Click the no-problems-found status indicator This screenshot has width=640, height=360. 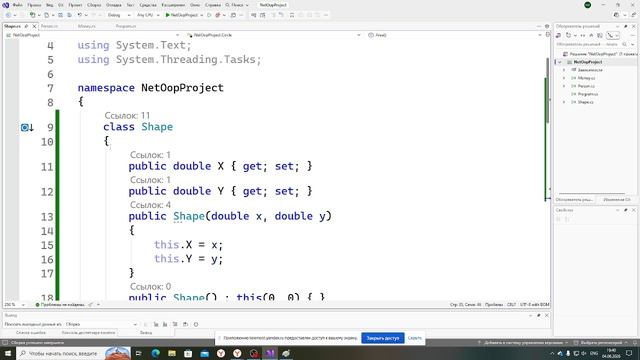click(60, 304)
